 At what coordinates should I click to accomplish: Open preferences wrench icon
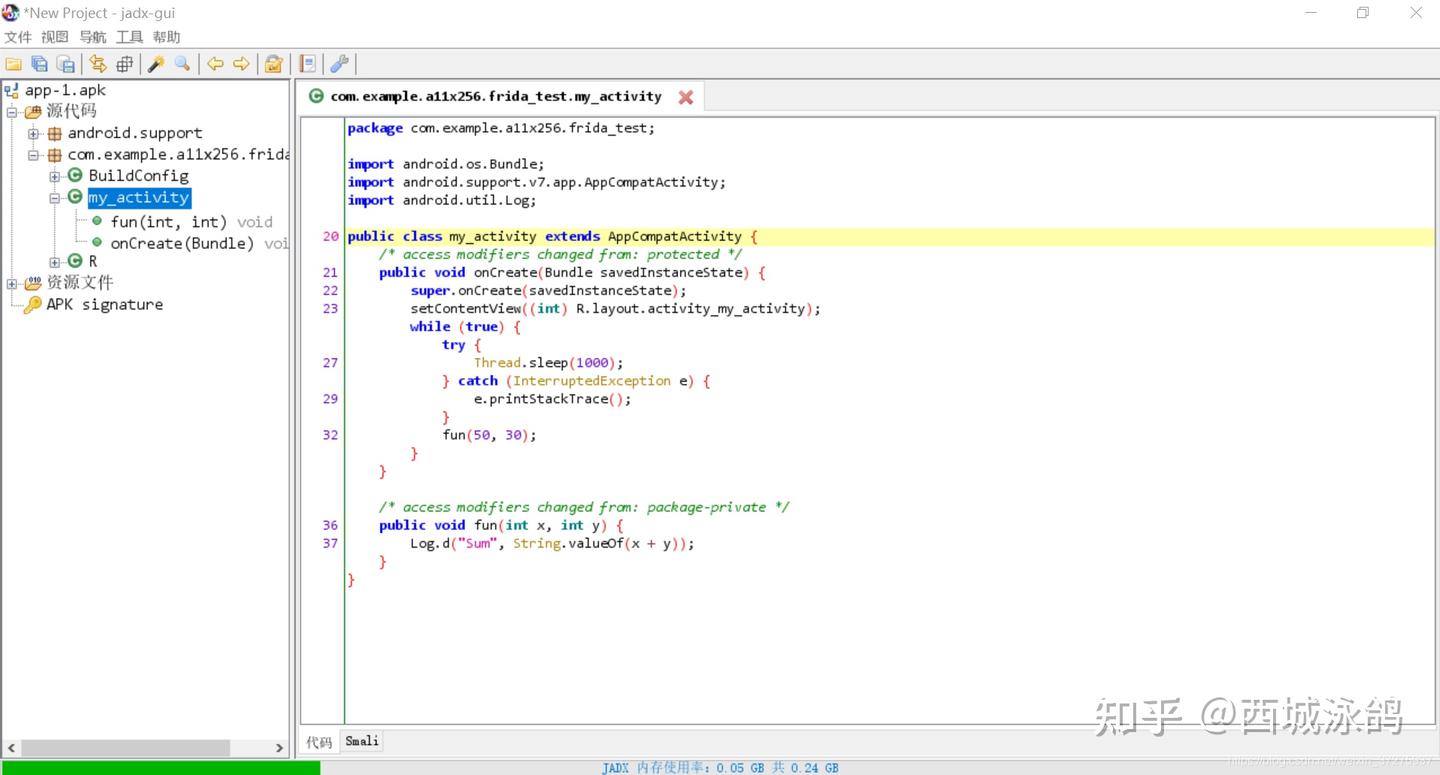coord(339,64)
